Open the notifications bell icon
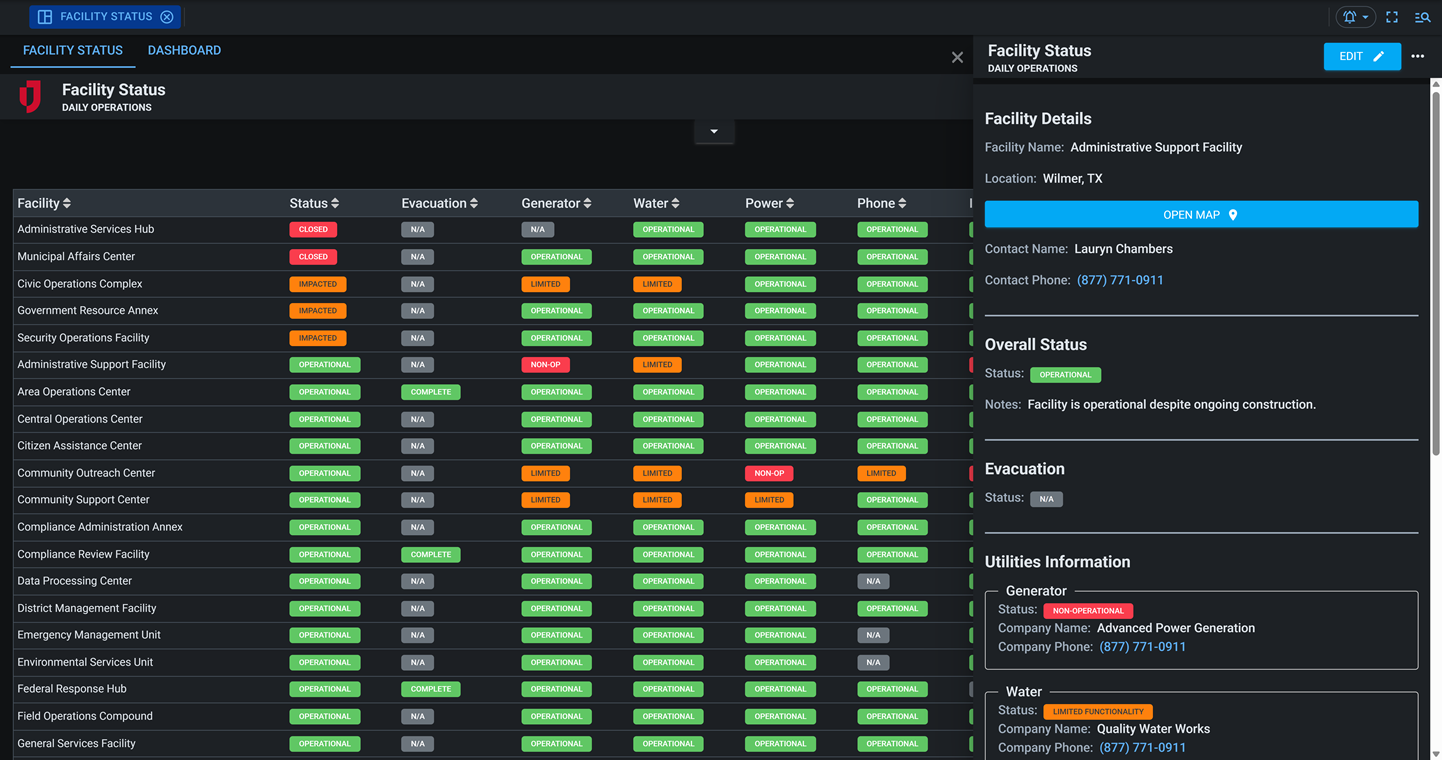This screenshot has width=1442, height=760. click(x=1350, y=17)
